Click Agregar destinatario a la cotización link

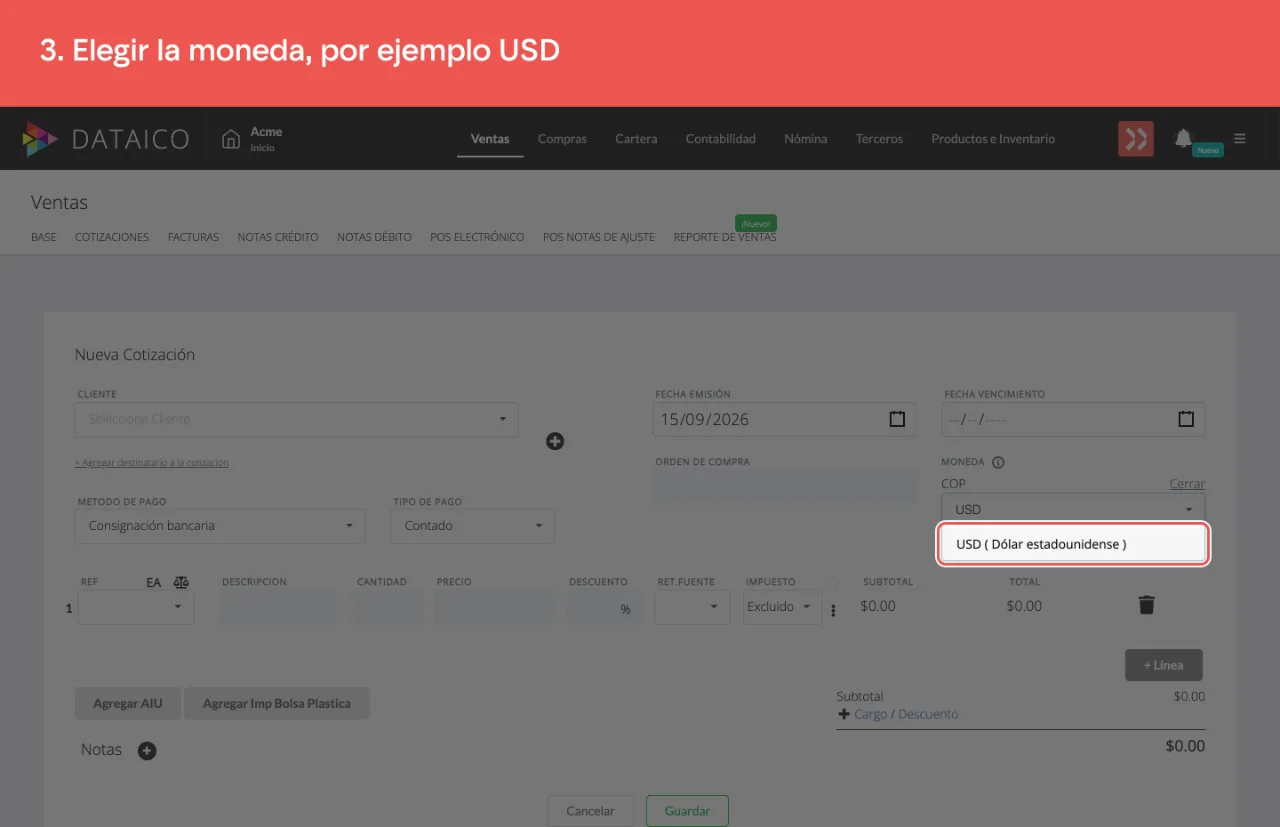click(152, 463)
